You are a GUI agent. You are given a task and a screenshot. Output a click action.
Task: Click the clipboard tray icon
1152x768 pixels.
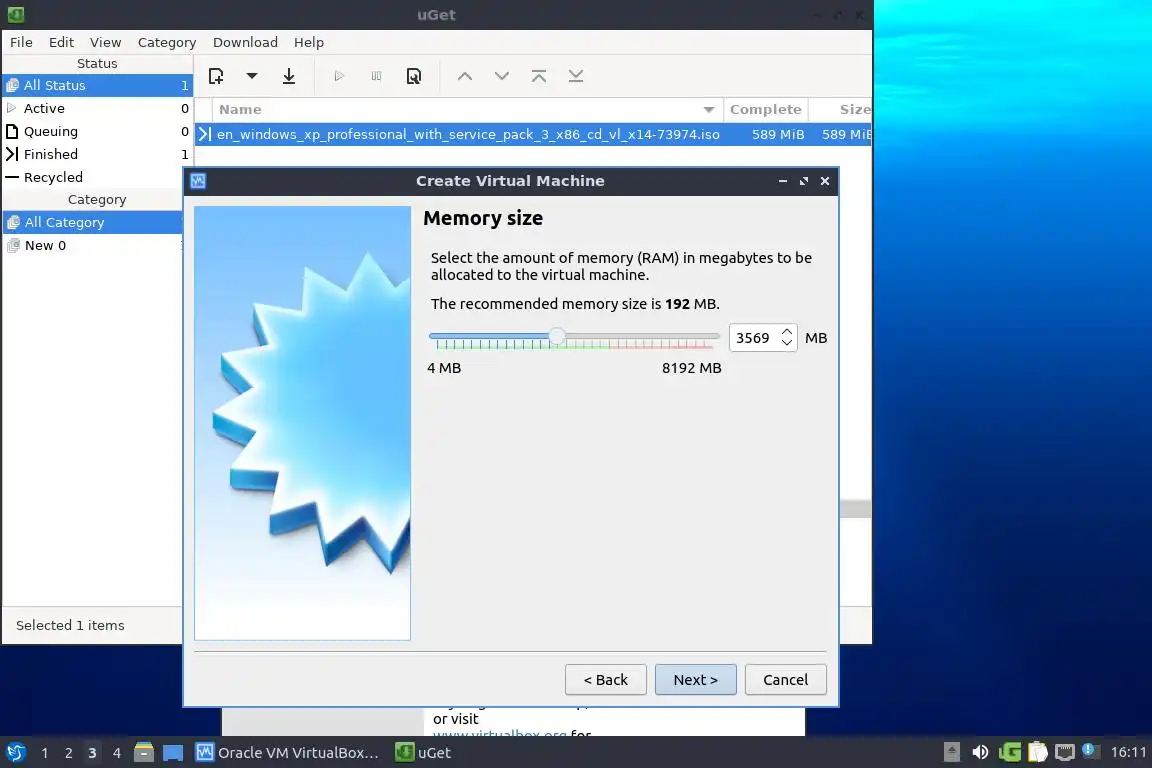pos(1037,752)
